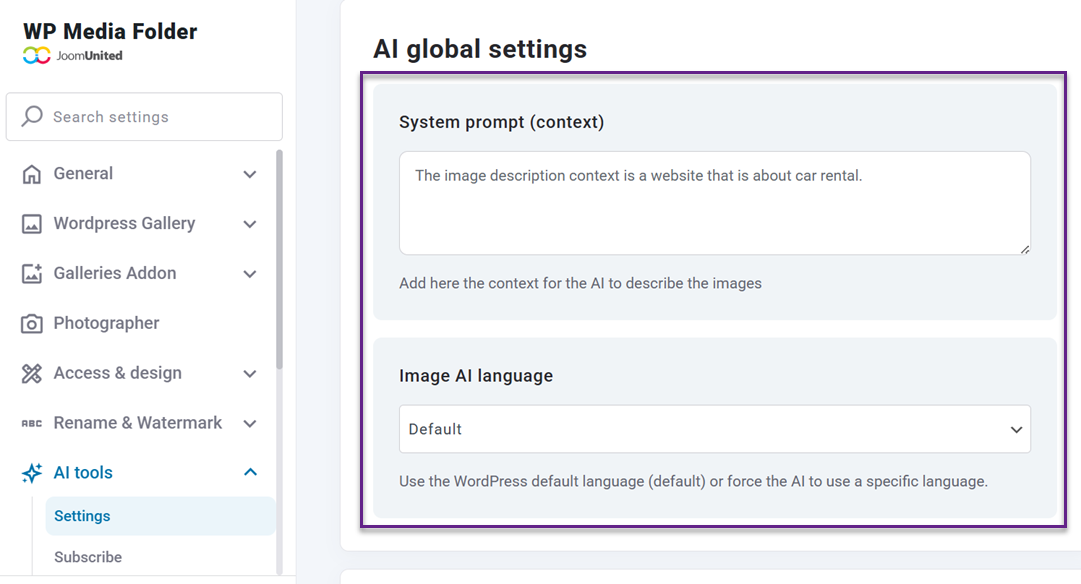The image size is (1081, 584).
Task: Open the Photographer camera icon
Action: point(31,322)
